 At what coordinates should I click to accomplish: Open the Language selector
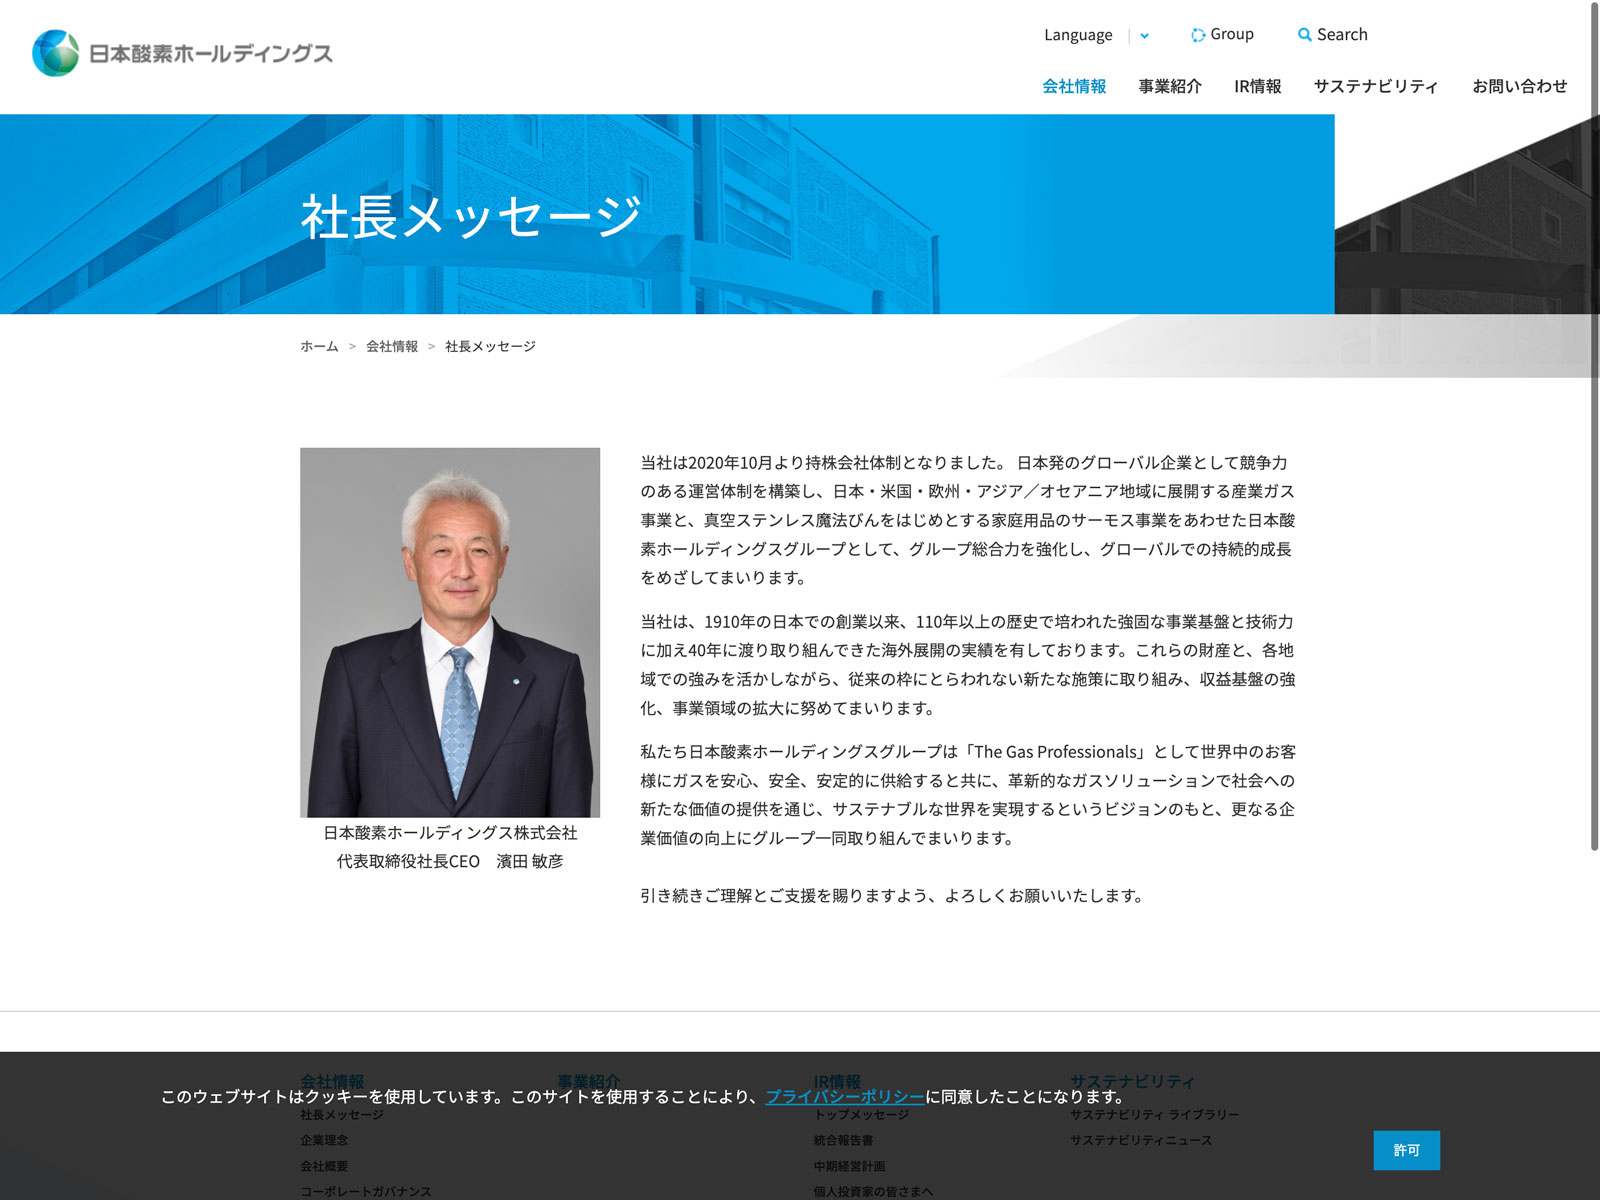click(x=1078, y=35)
